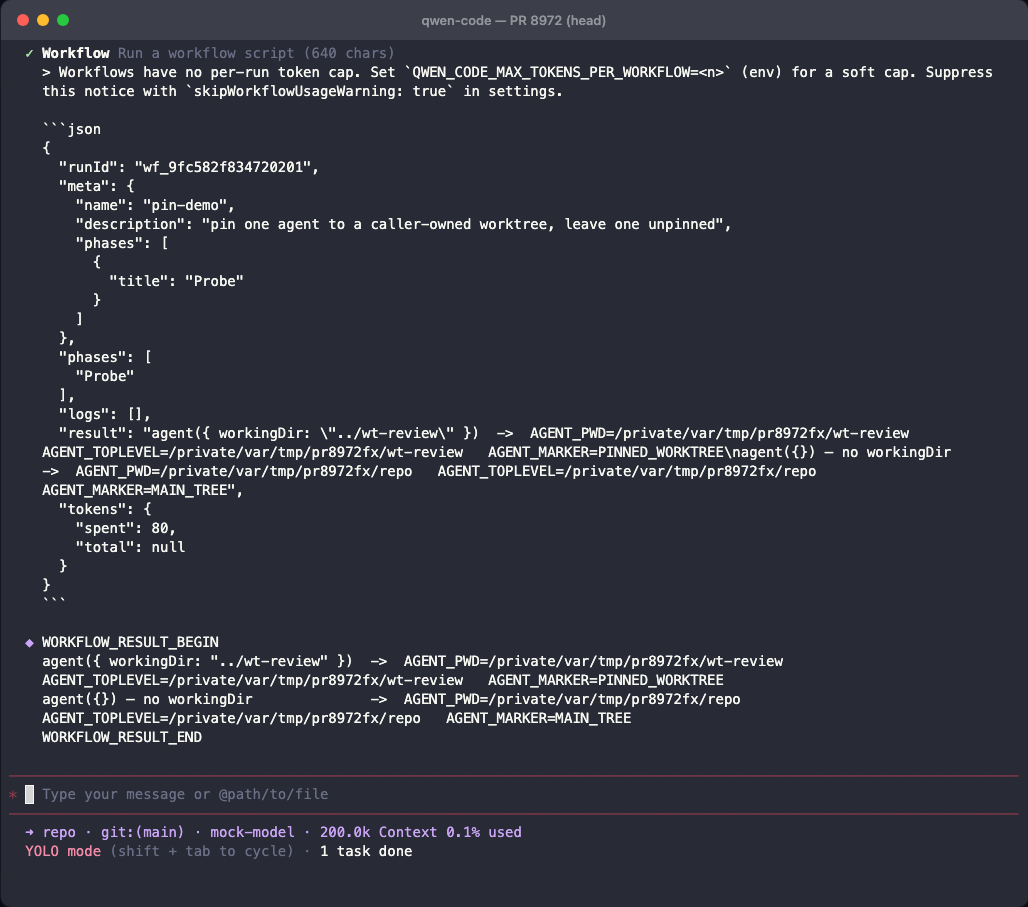Click the name value 'pin-demo'

point(185,205)
